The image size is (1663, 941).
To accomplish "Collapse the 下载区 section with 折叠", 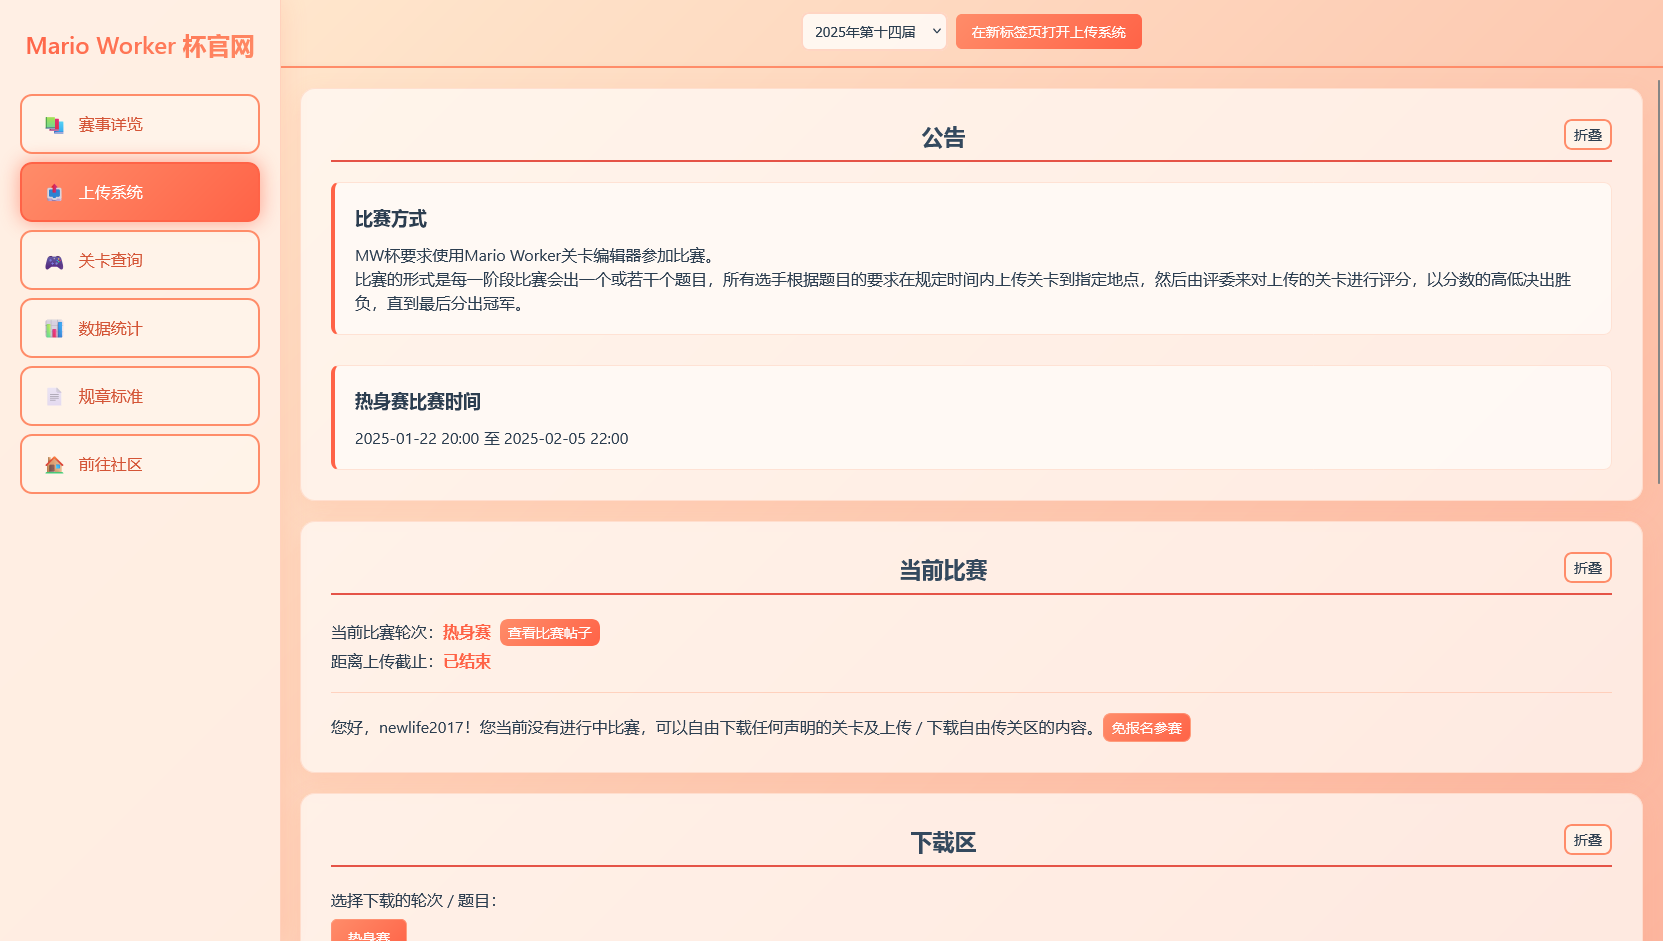I will click(x=1587, y=840).
